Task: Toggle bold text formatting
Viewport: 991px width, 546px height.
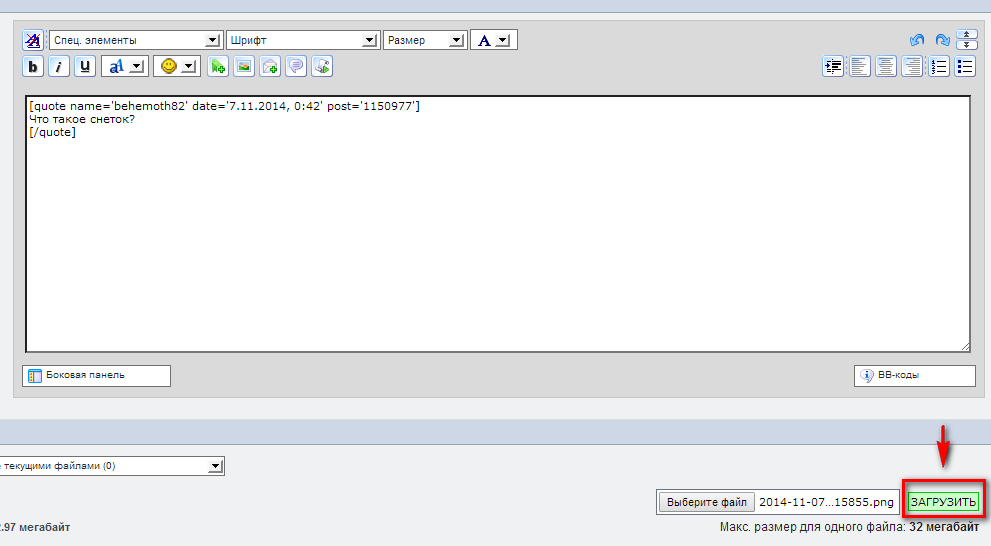Action: [33, 67]
